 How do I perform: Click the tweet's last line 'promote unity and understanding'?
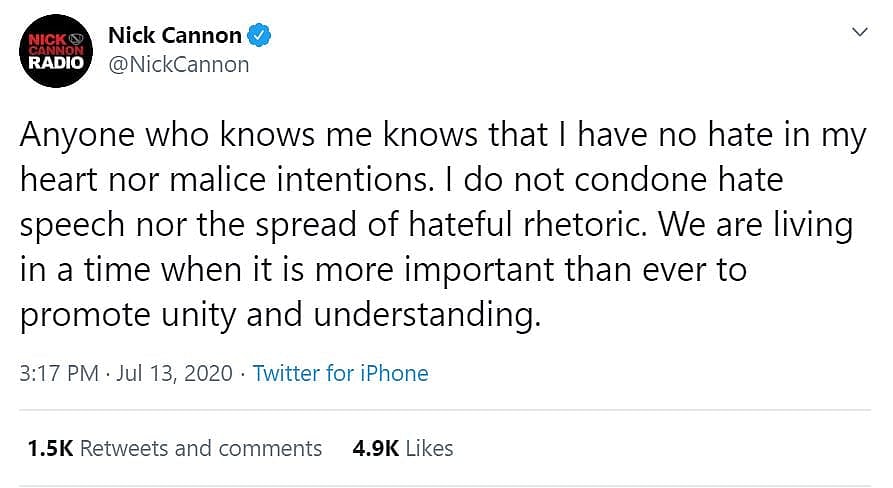(280, 314)
